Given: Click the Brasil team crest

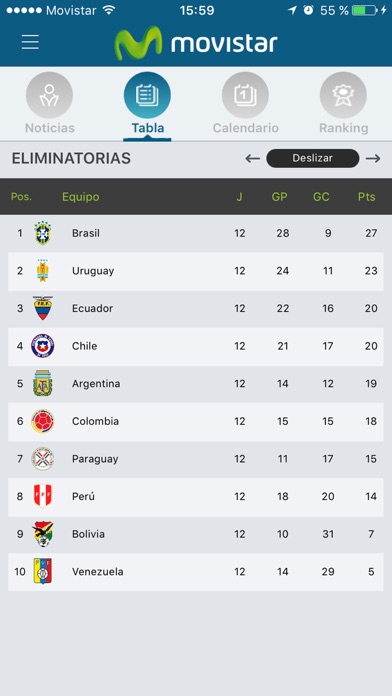Looking at the screenshot, I should [43, 233].
